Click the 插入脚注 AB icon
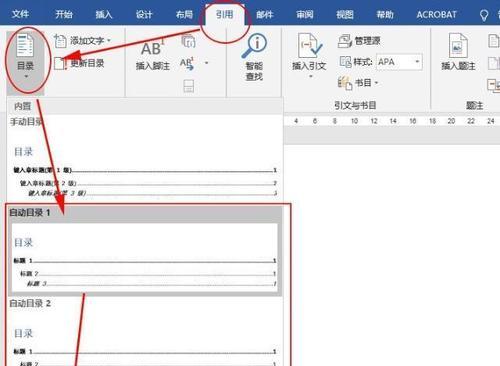 [153, 49]
